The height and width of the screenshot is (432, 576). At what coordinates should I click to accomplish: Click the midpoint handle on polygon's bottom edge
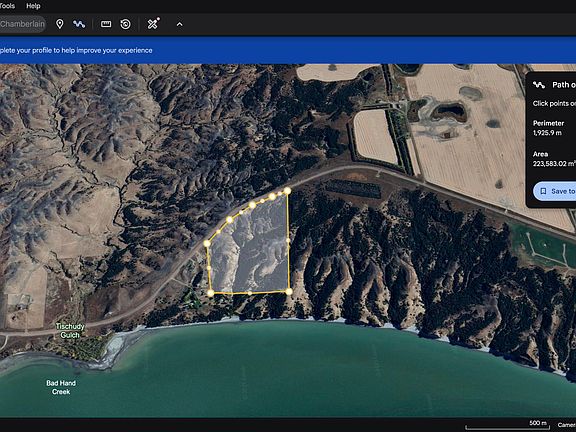[x=250, y=293]
